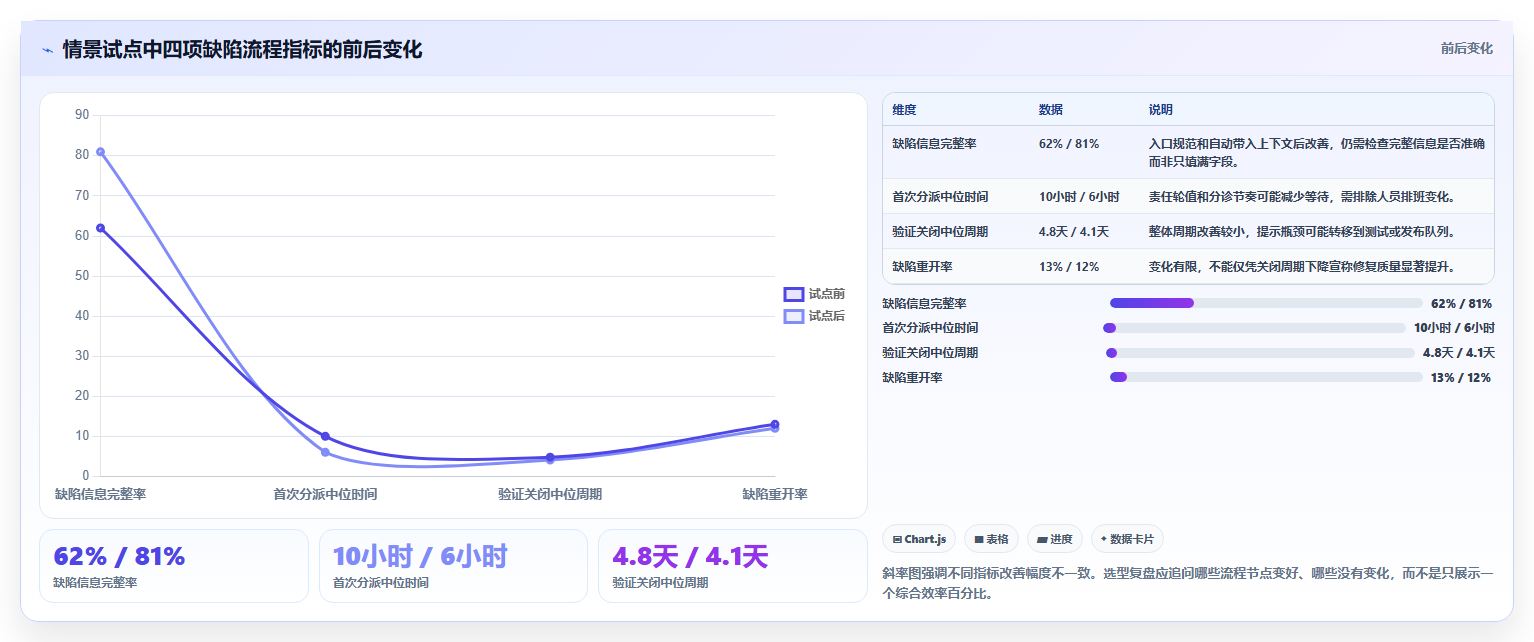The width and height of the screenshot is (1534, 642).
Task: Click x-axis label 缺陷信息完整率
Action: click(100, 494)
